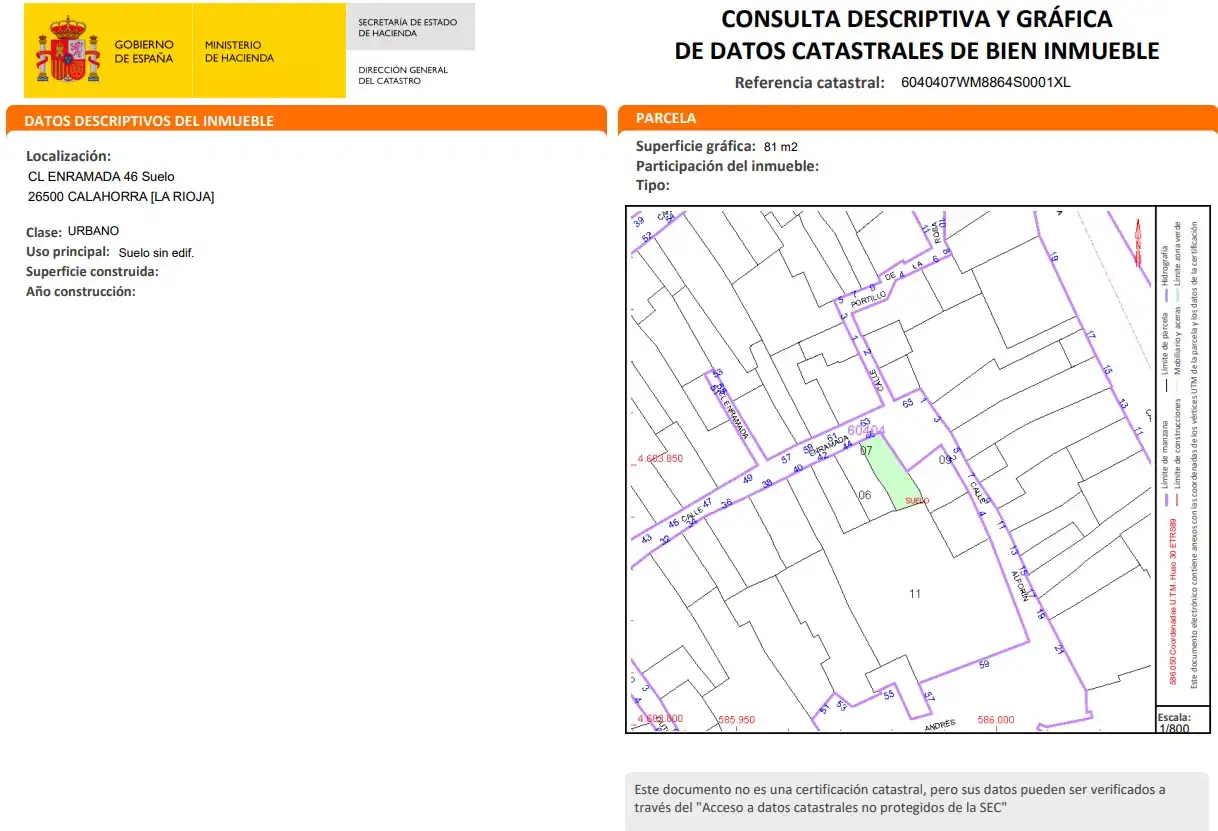Click the 'Tipo:' label
Image resolution: width=1218 pixels, height=831 pixels.
click(653, 185)
